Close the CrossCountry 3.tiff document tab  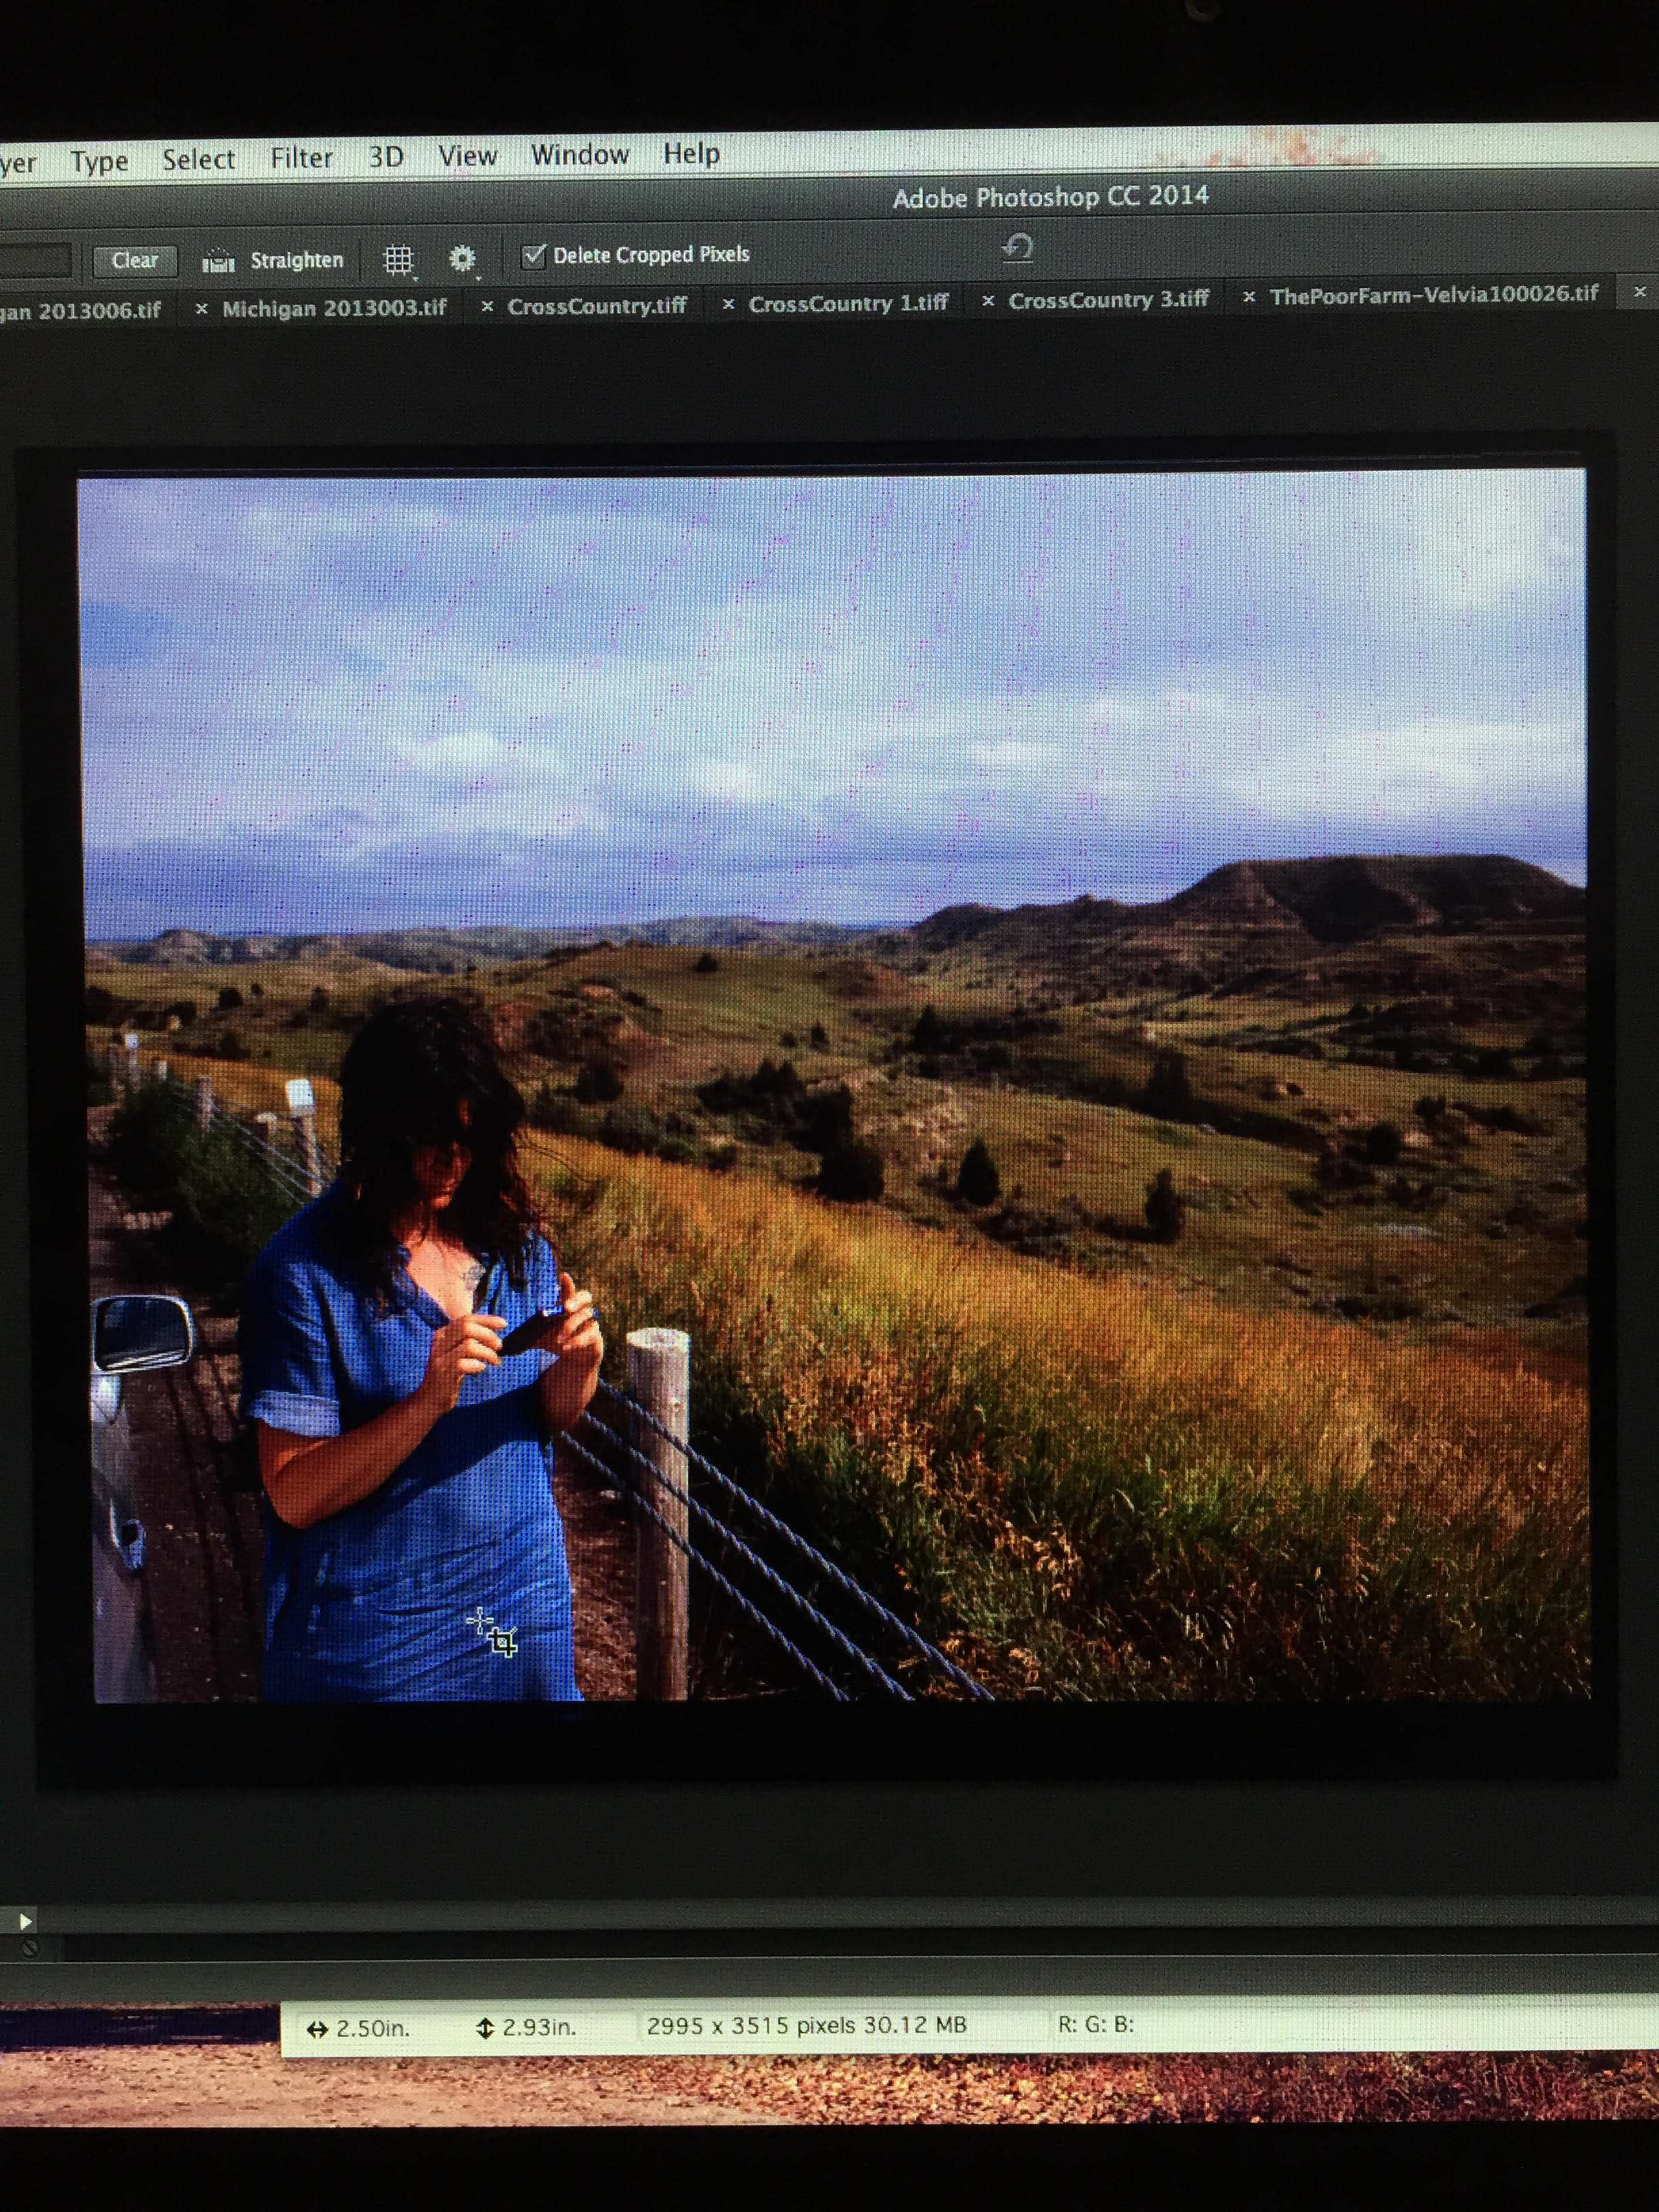tap(988, 300)
